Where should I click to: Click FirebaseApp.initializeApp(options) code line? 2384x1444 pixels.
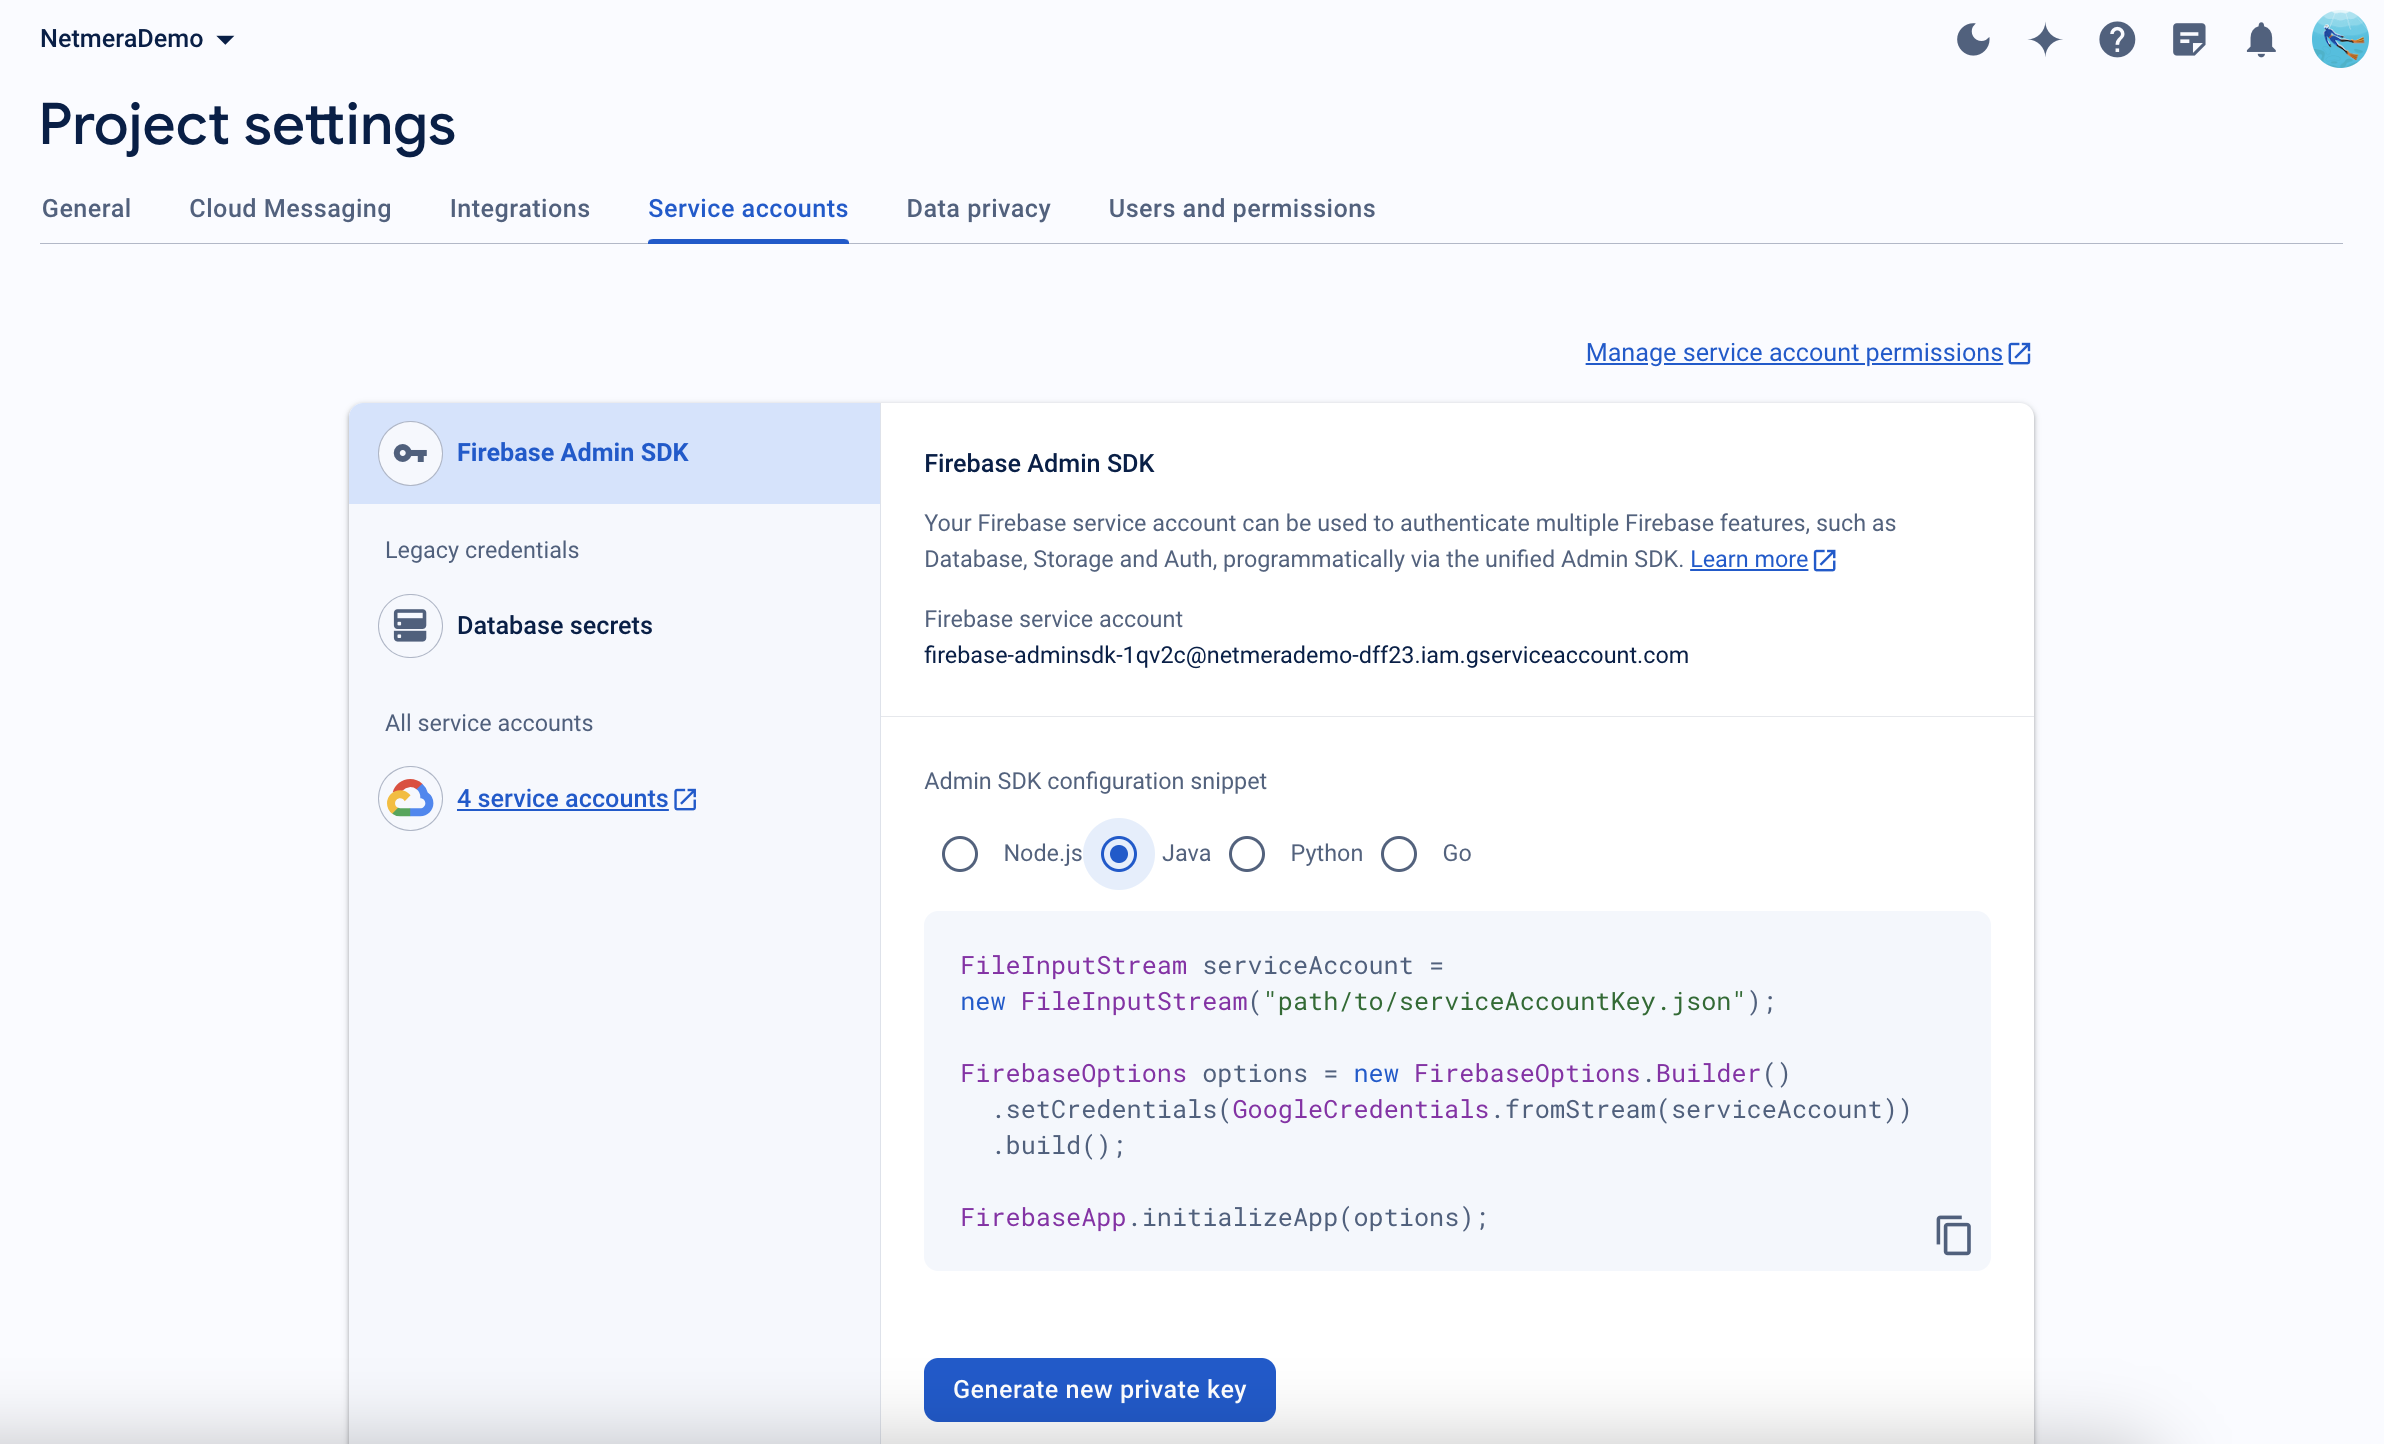coord(1224,1218)
